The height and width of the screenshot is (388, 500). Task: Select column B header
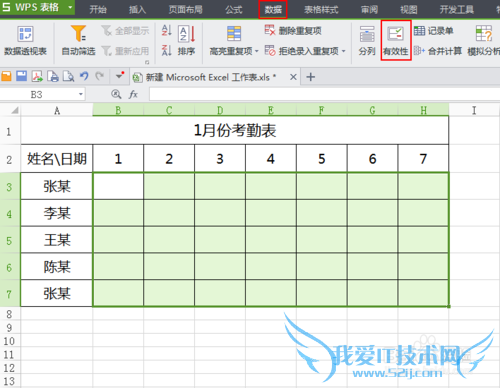(x=118, y=110)
